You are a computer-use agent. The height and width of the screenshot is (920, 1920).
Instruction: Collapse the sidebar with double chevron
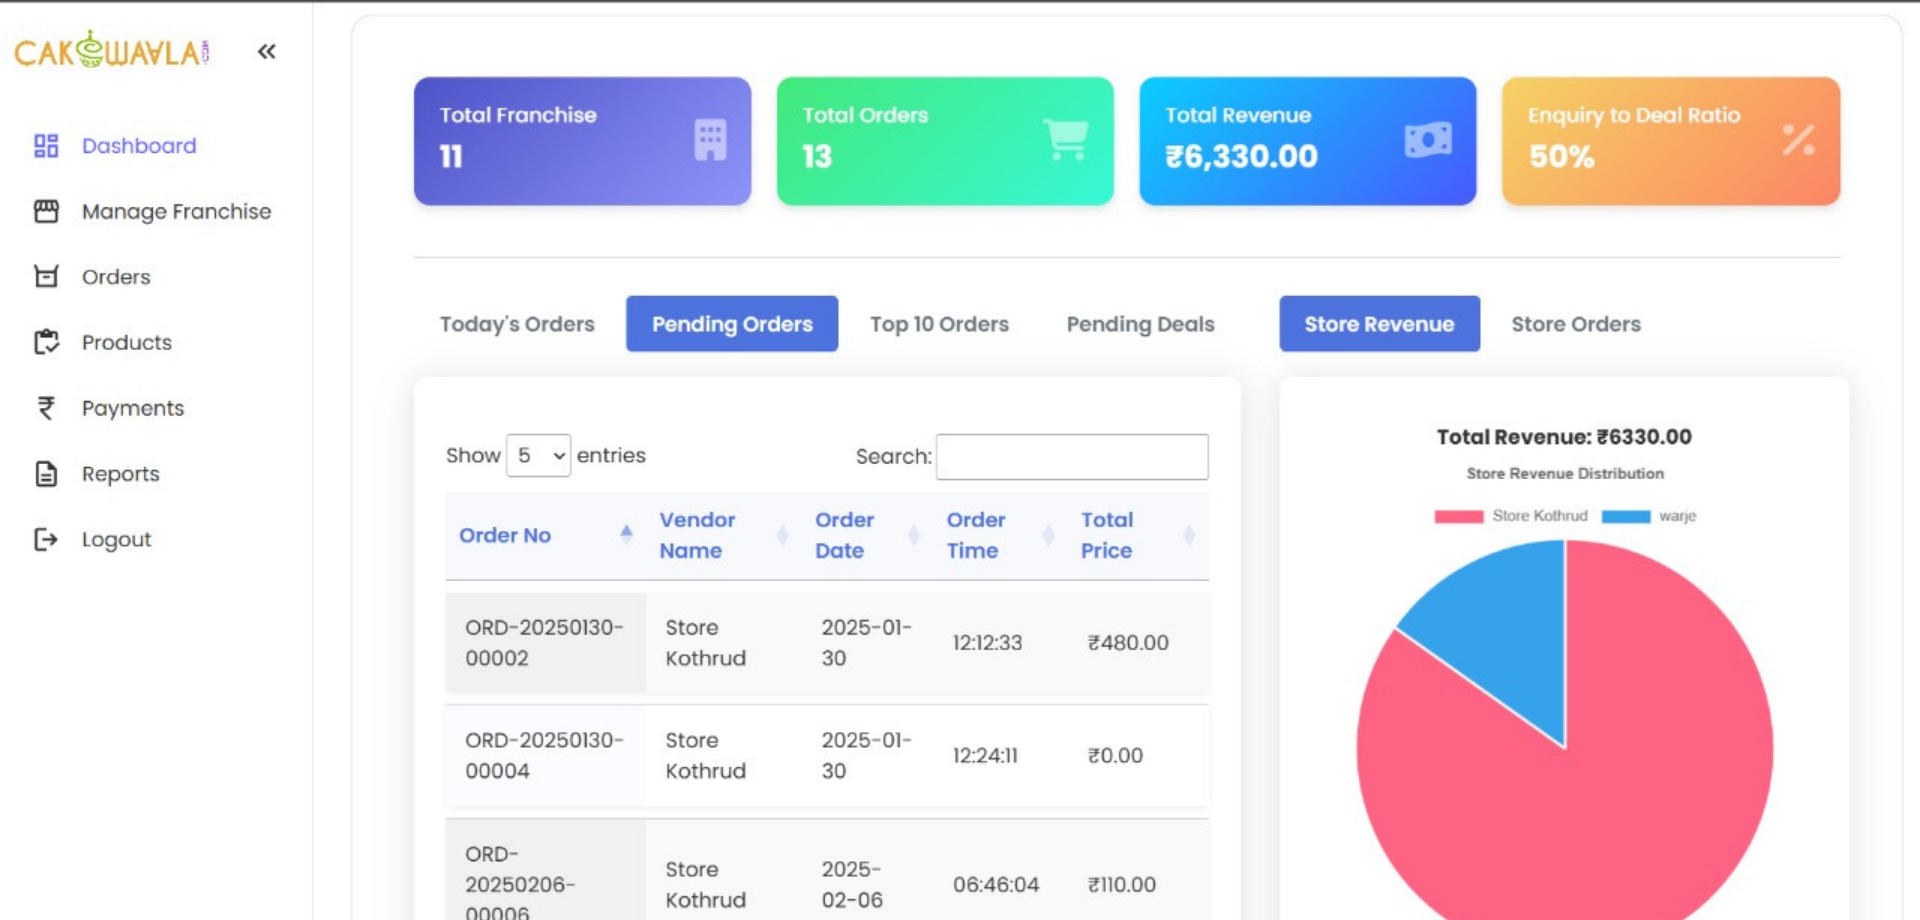point(266,52)
